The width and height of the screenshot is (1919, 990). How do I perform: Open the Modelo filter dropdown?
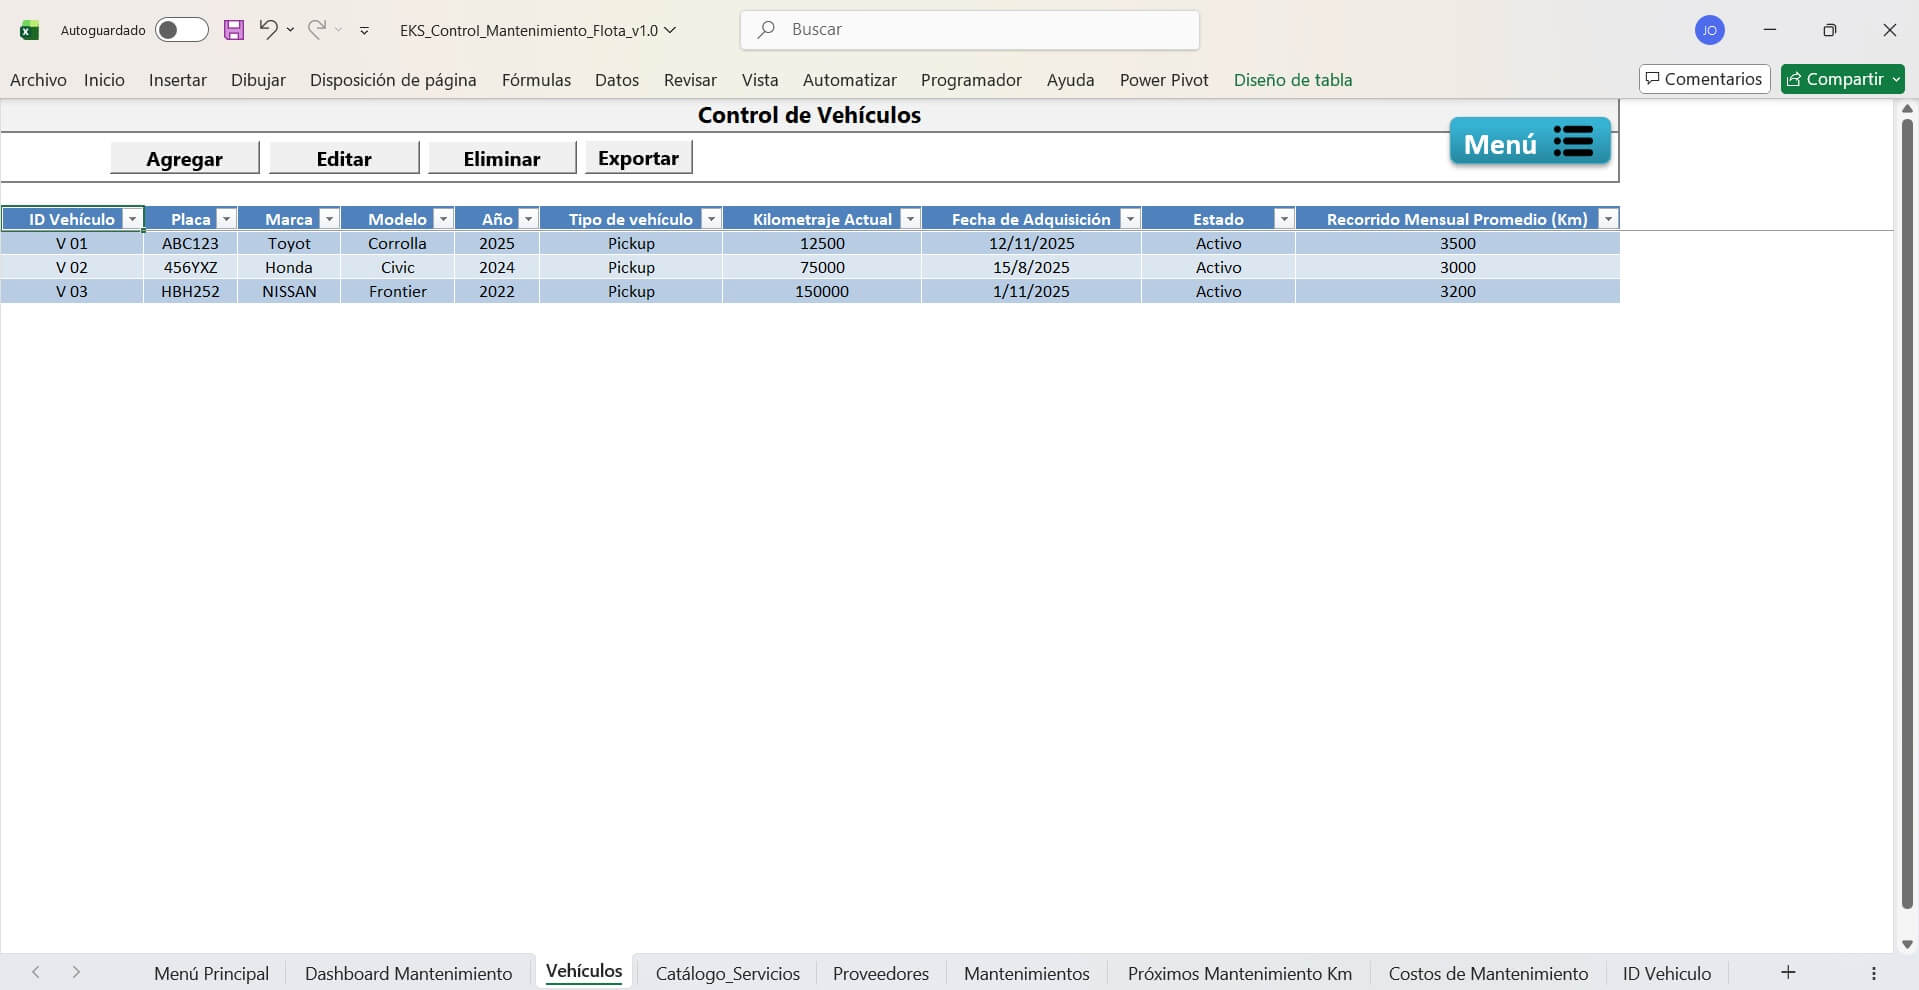(443, 219)
